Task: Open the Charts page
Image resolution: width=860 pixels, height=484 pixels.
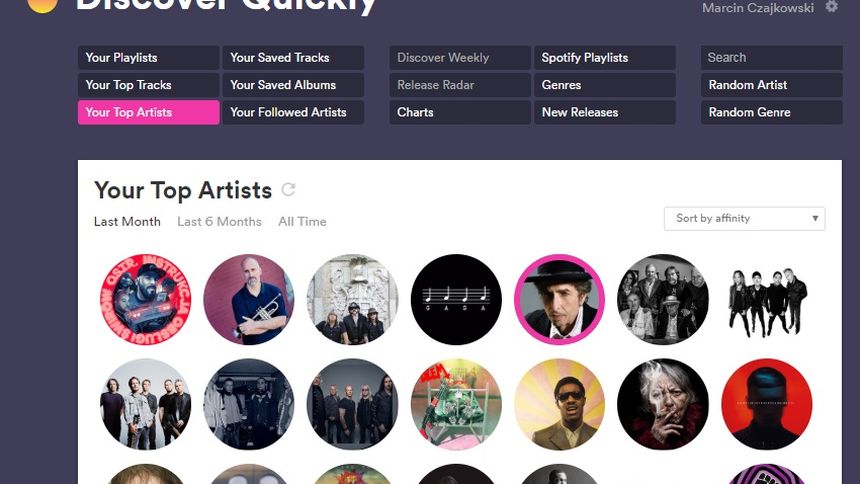Action: [459, 112]
